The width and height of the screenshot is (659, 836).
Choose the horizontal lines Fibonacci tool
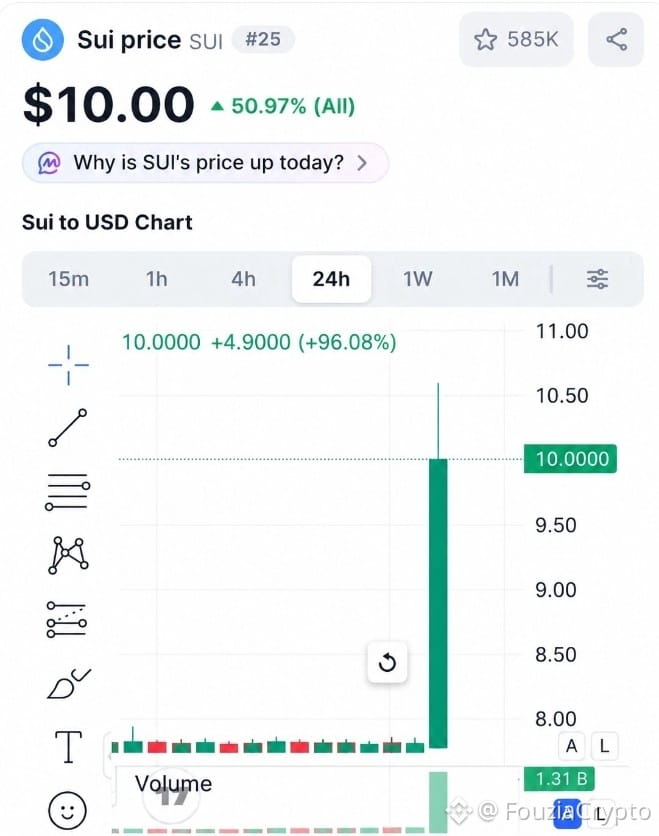(x=68, y=492)
